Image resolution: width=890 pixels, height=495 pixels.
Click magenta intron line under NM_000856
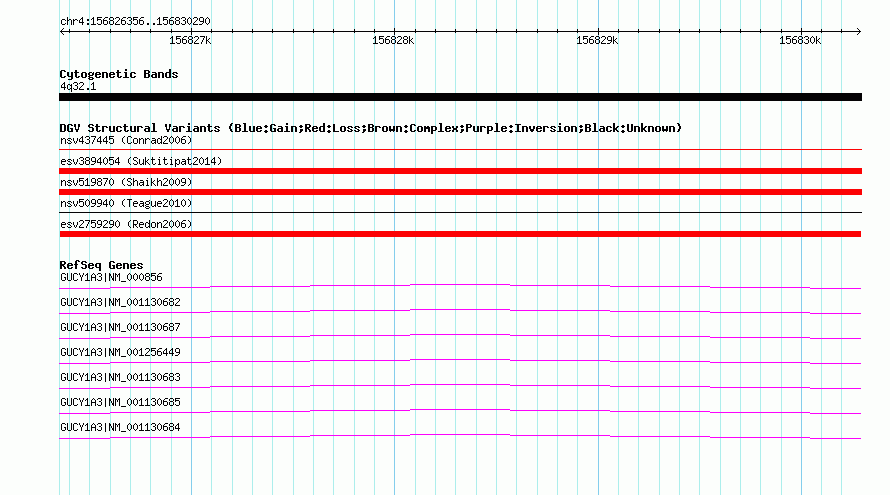click(x=460, y=286)
